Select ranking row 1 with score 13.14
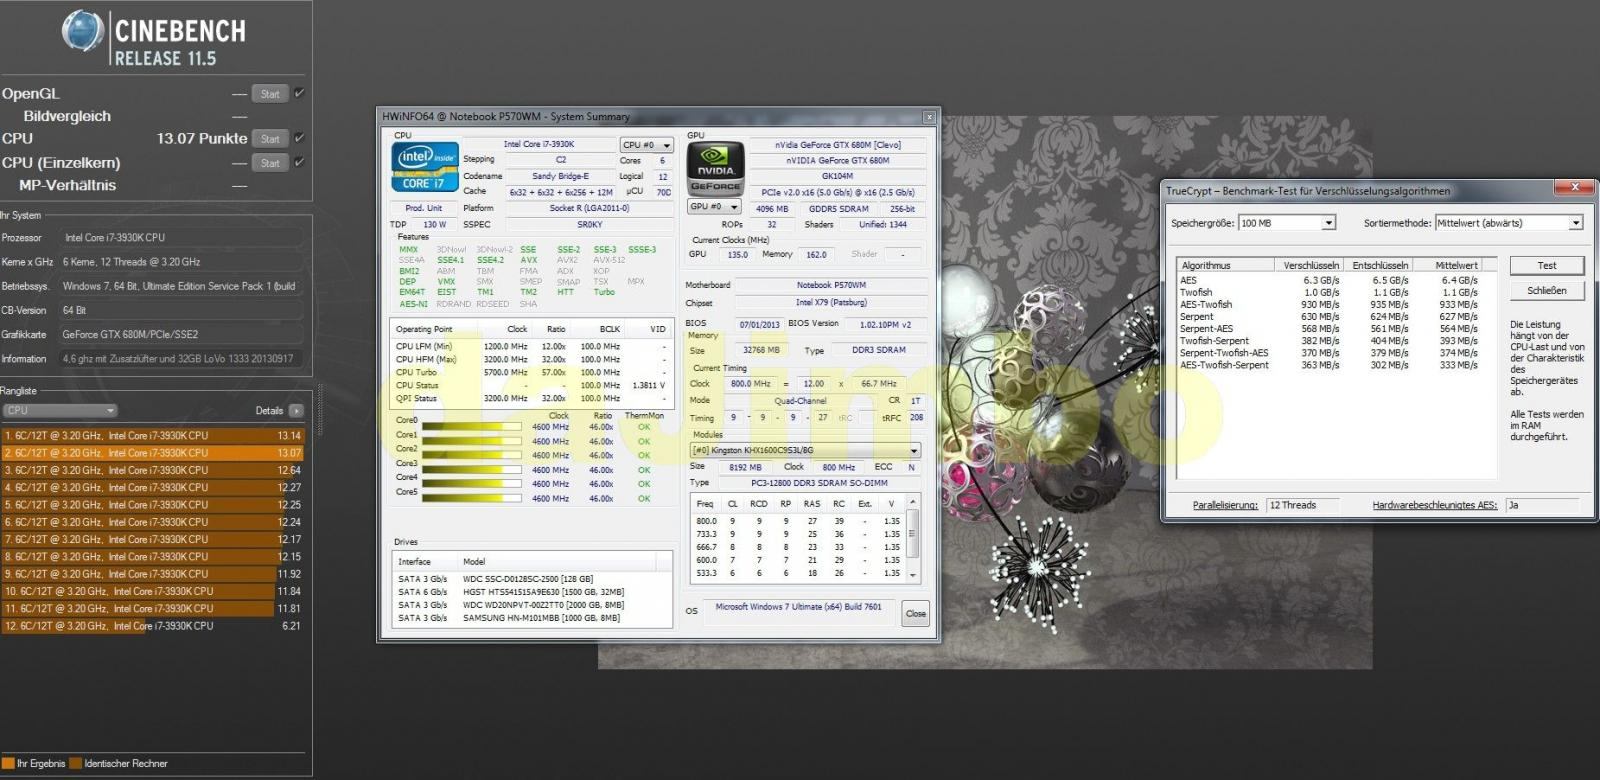 tap(152, 435)
